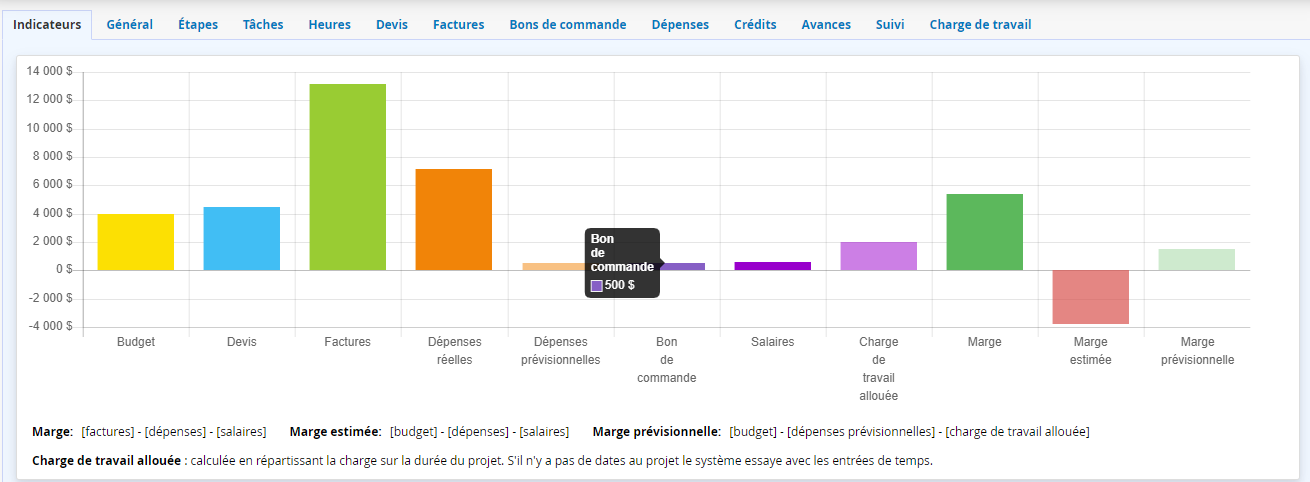
Task: Click the green Factures bar
Action: 348,177
